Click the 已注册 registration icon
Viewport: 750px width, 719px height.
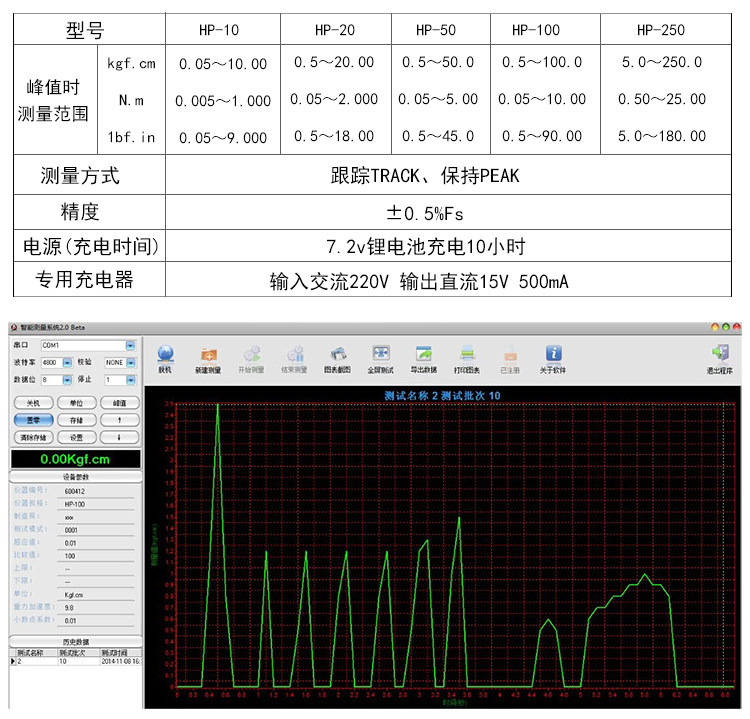(x=510, y=355)
